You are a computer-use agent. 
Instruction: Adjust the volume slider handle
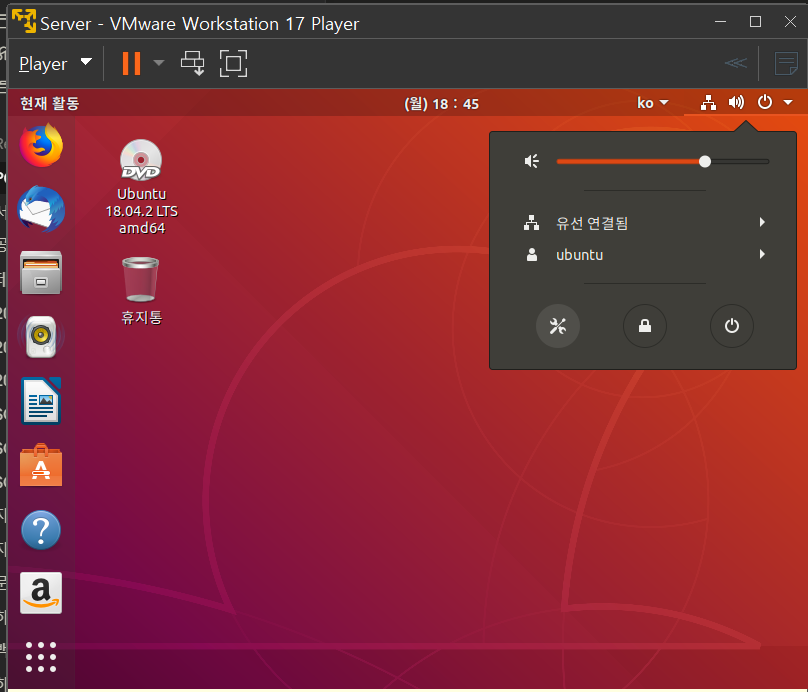[x=705, y=161]
